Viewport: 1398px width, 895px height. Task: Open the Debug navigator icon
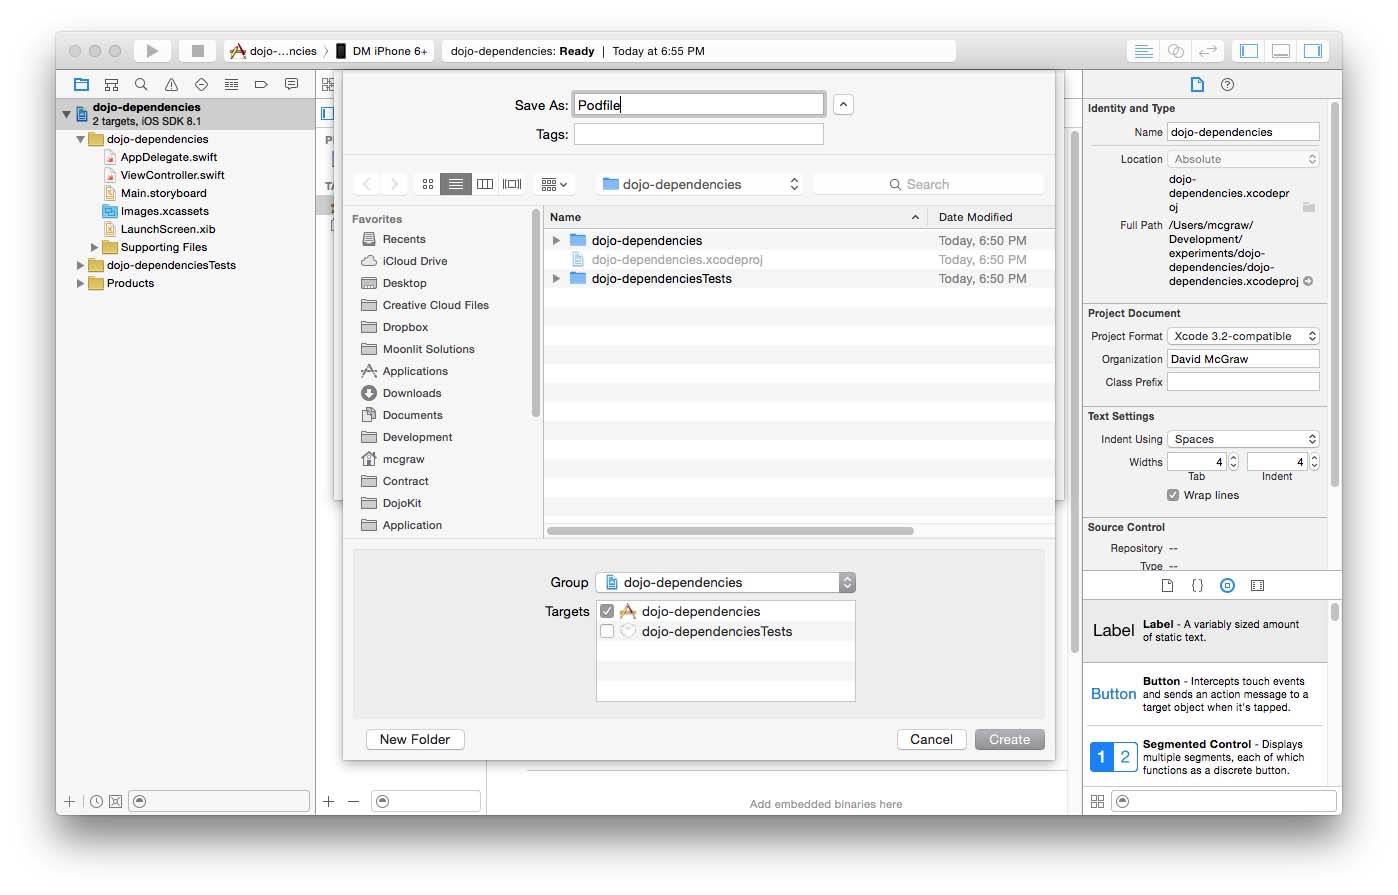[231, 85]
